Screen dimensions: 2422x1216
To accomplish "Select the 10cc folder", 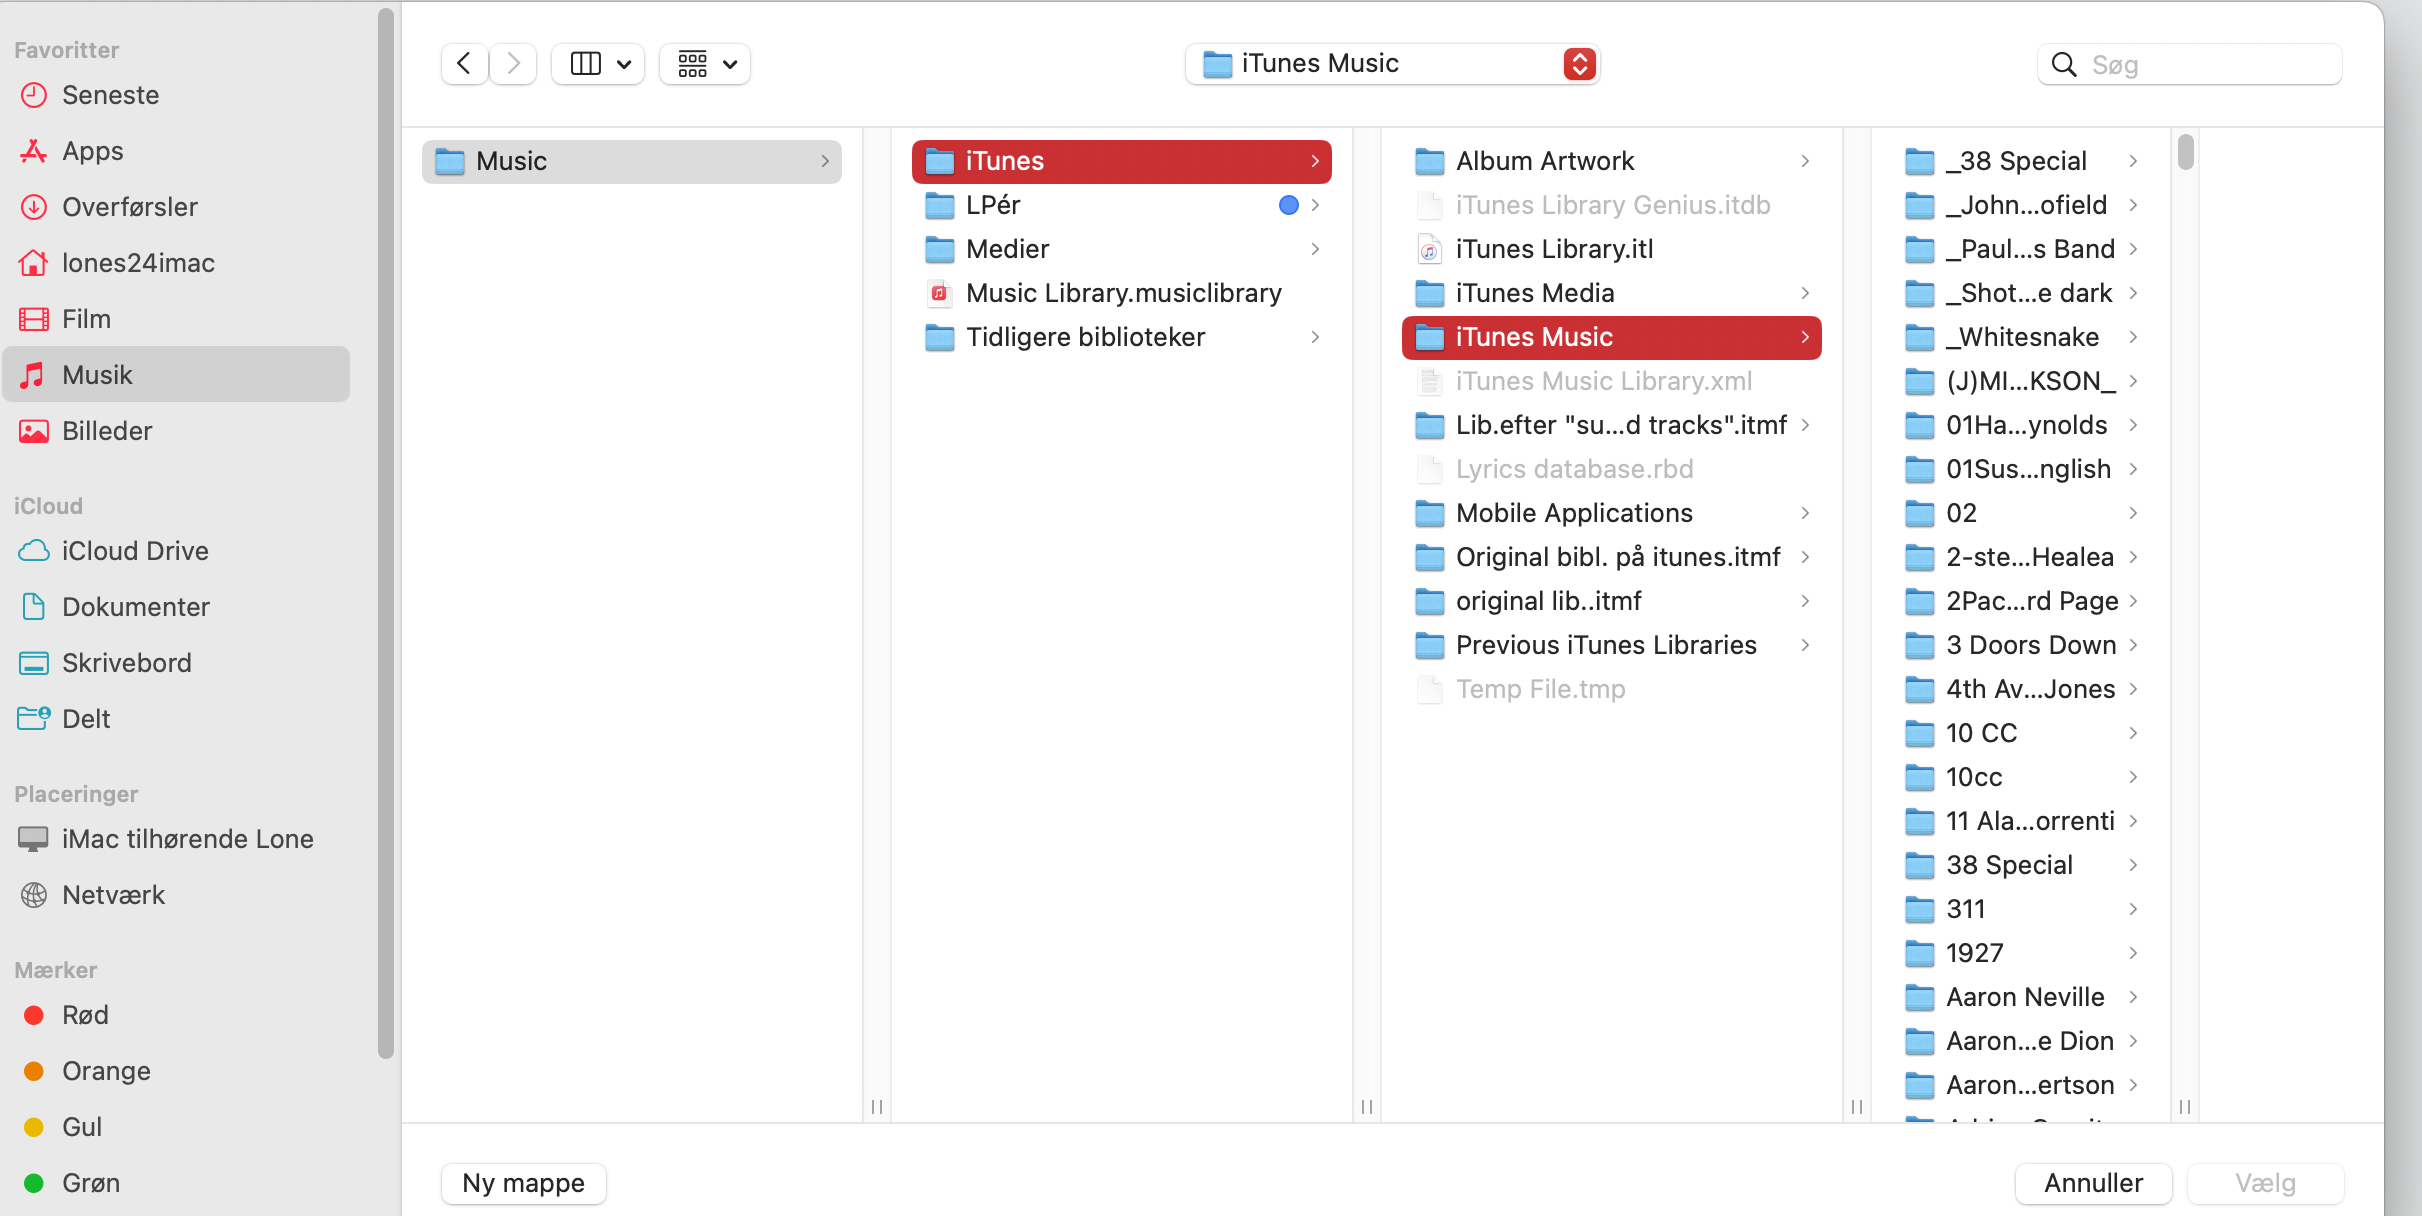I will pyautogui.click(x=2022, y=777).
